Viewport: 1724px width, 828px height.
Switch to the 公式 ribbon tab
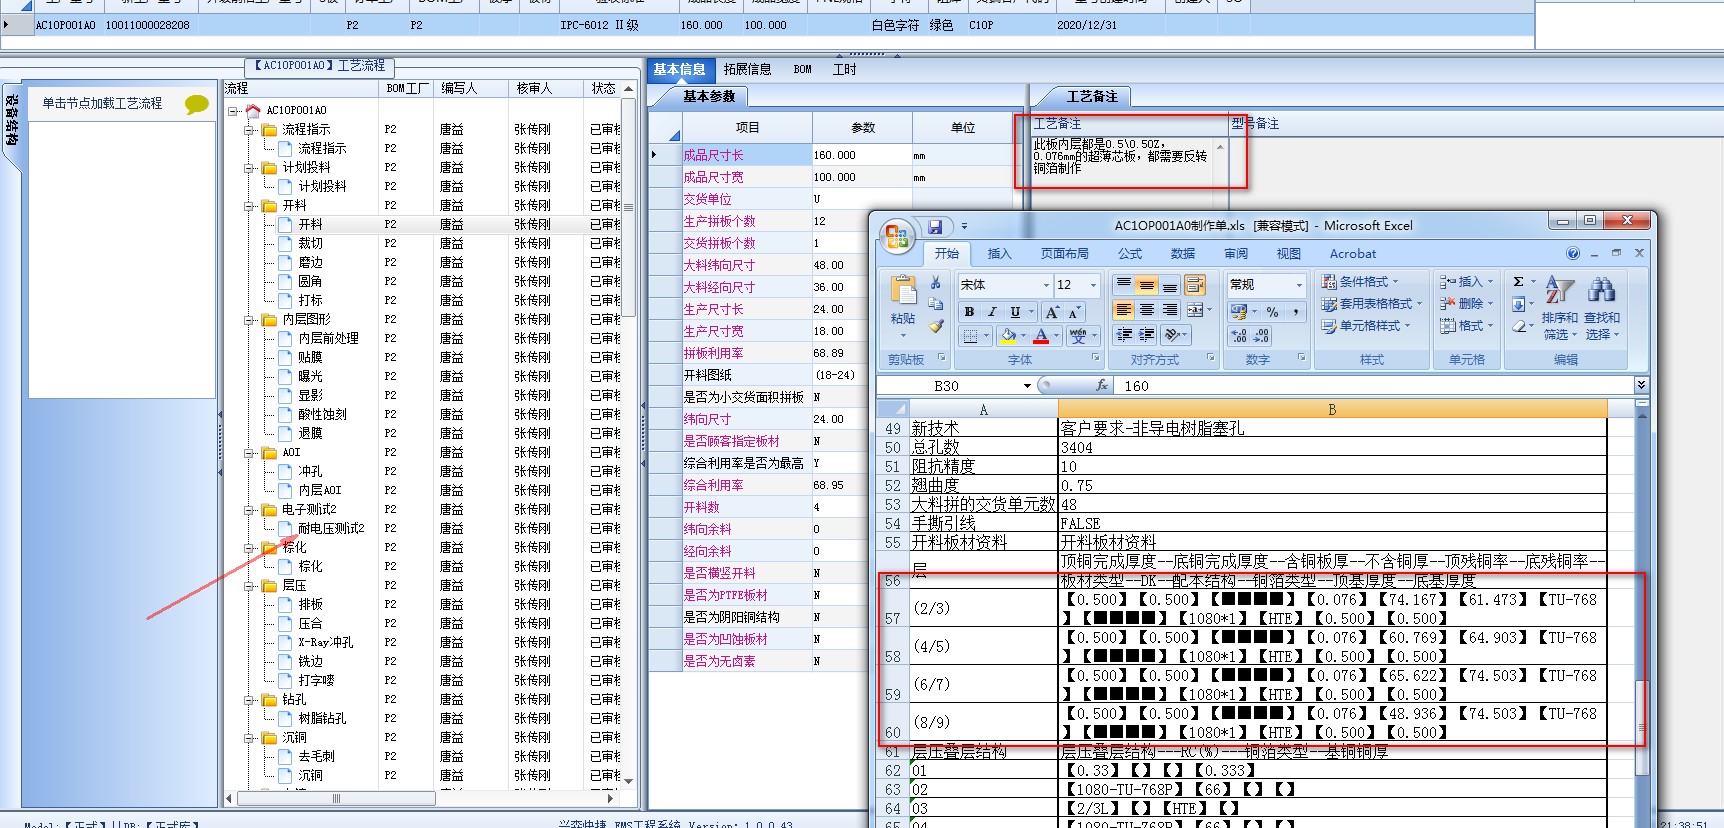pos(1130,254)
